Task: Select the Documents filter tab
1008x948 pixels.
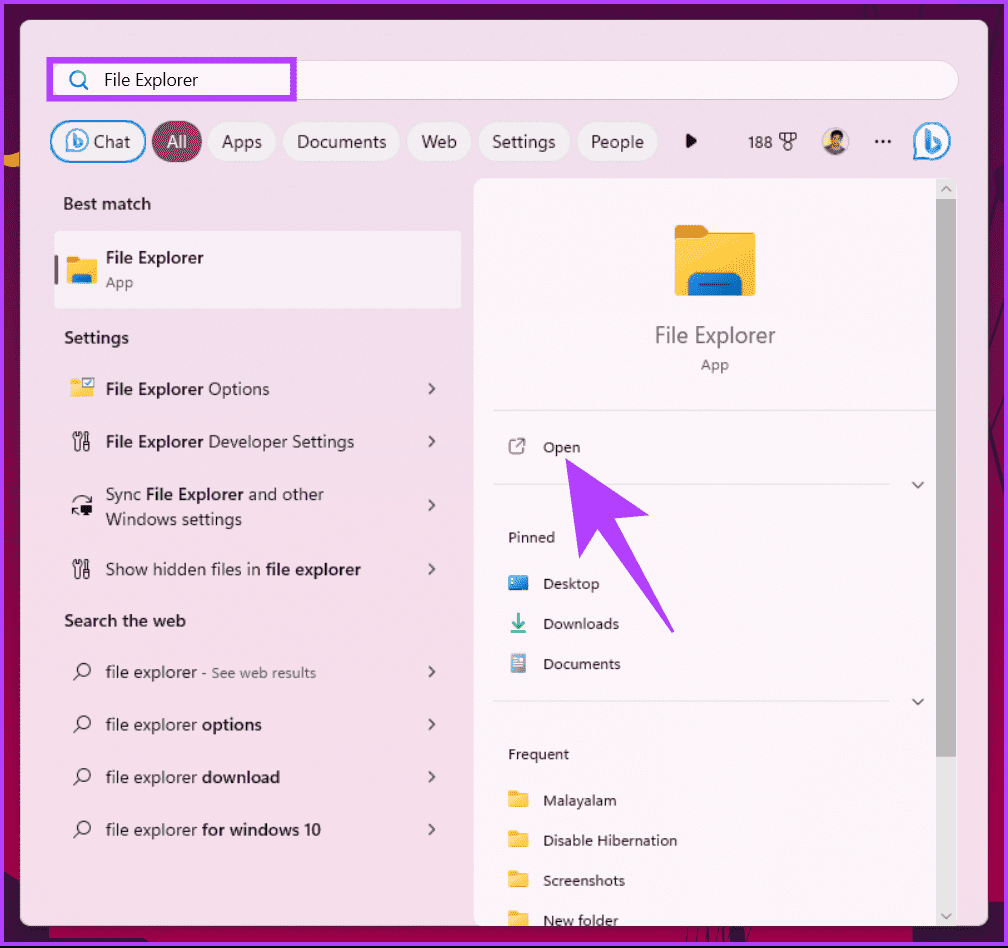Action: tap(341, 142)
